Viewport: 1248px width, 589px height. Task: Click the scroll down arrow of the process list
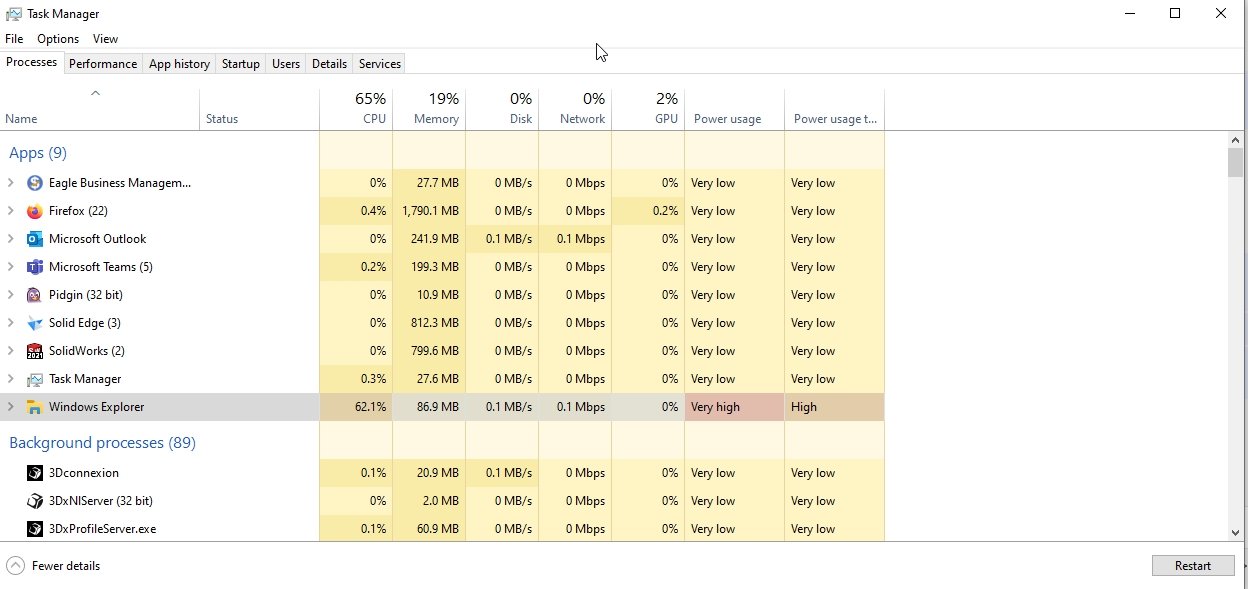coord(1235,533)
